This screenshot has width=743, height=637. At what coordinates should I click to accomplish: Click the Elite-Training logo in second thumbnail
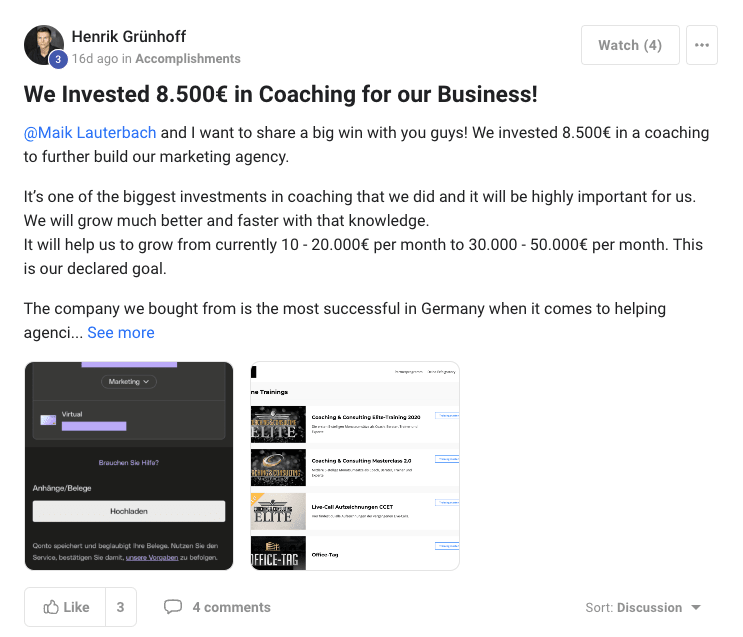point(278,422)
